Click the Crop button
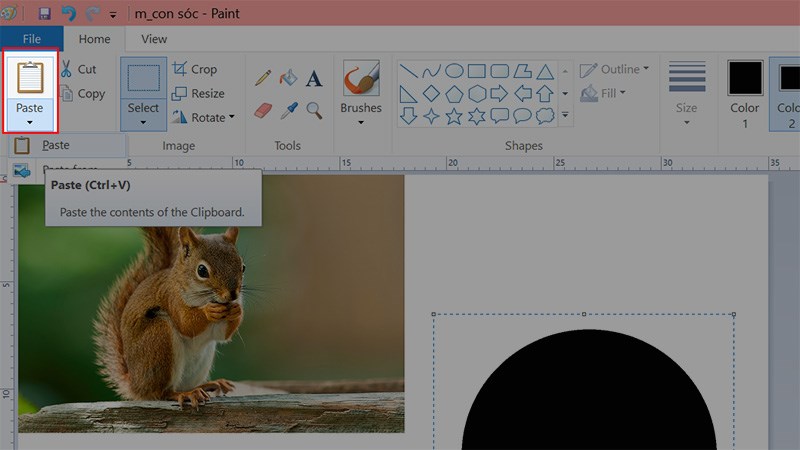This screenshot has width=800, height=450. coord(194,69)
